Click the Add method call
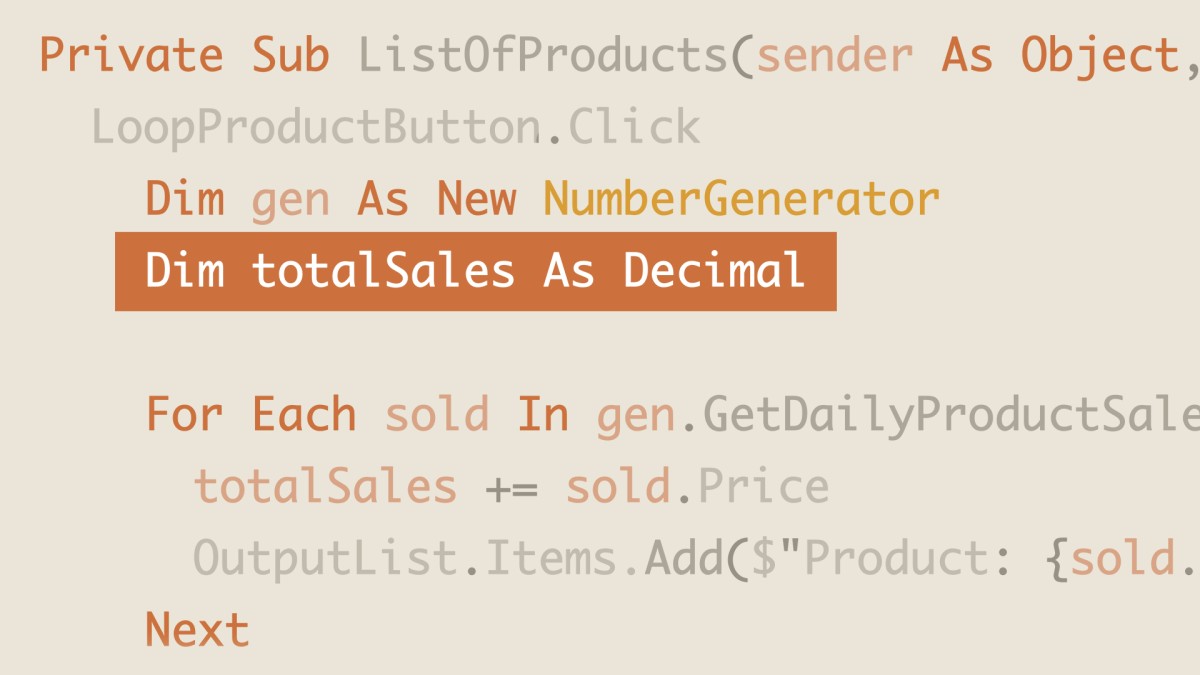 pos(684,559)
